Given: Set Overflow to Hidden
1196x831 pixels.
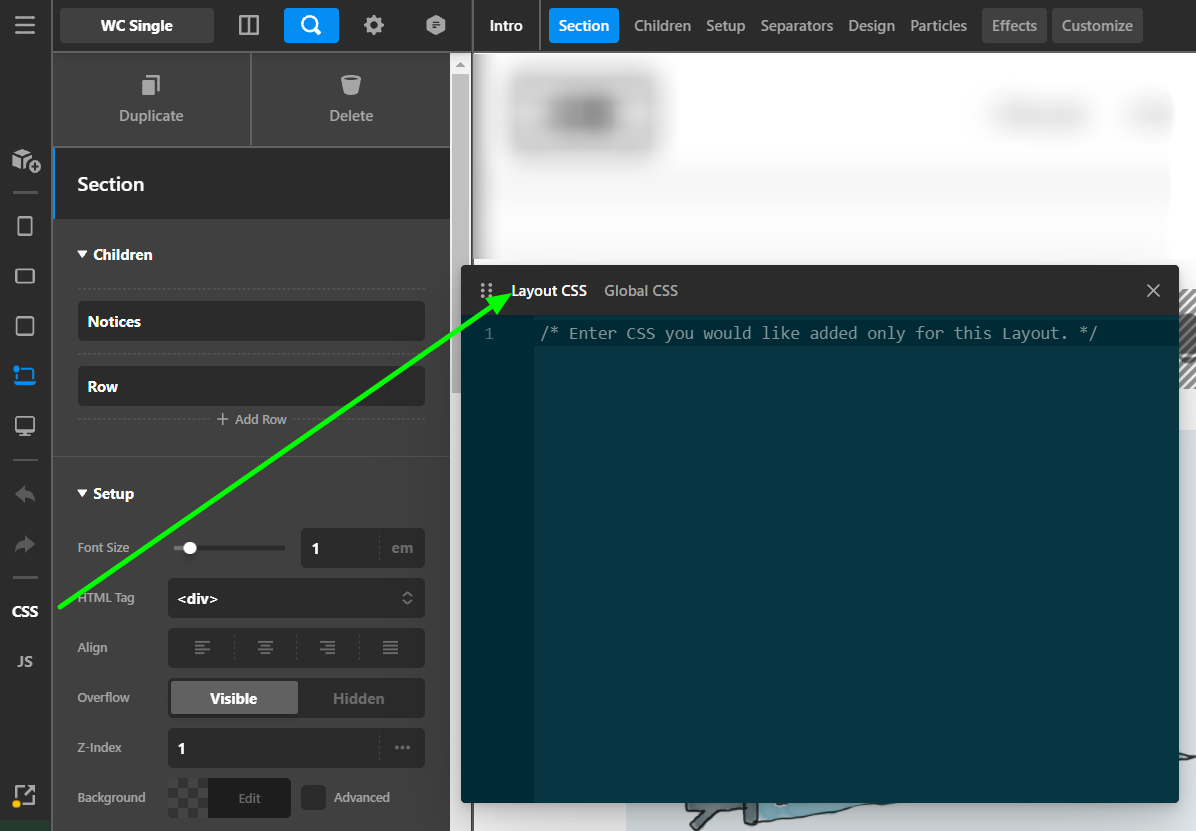Looking at the screenshot, I should click(x=358, y=698).
